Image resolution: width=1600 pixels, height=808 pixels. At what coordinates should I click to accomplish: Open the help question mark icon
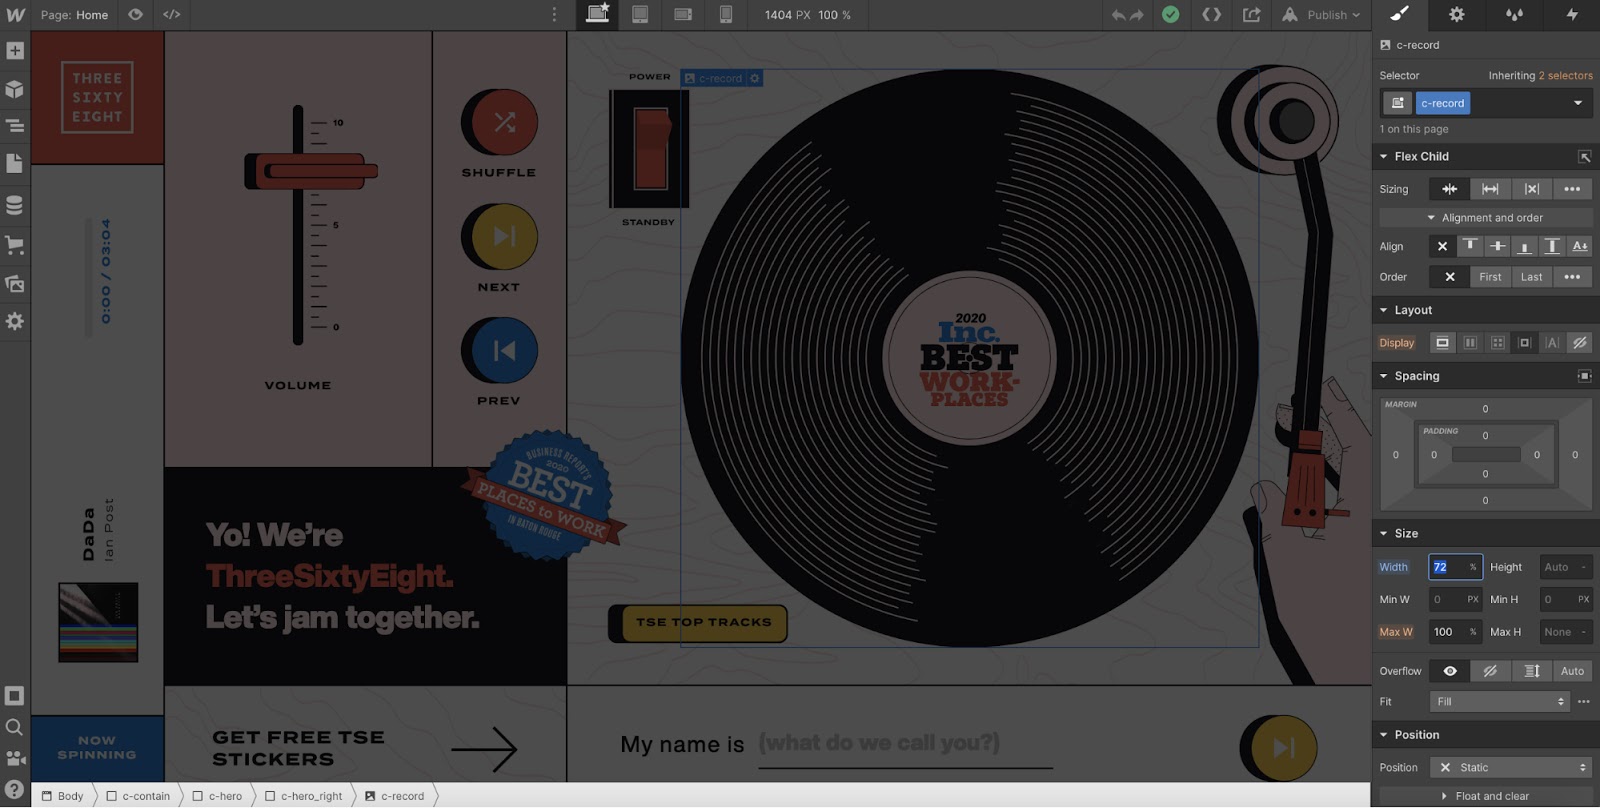coord(15,789)
